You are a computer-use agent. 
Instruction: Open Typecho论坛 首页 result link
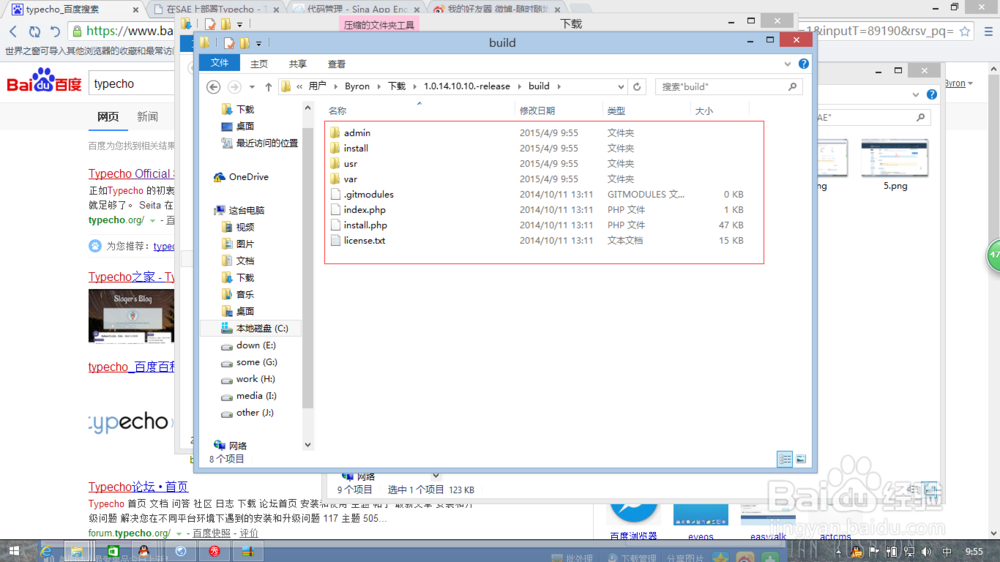(138, 487)
